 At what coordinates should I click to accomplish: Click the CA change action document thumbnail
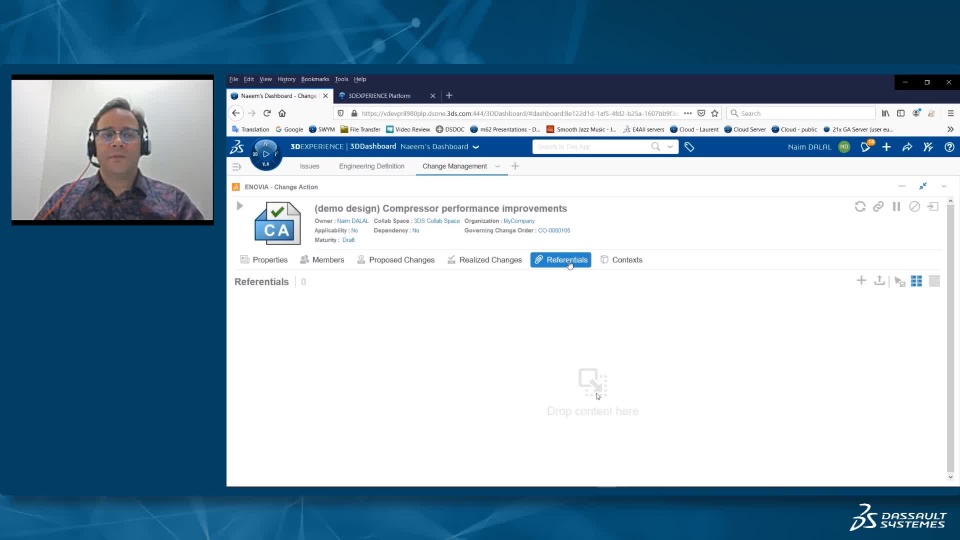[x=277, y=224]
